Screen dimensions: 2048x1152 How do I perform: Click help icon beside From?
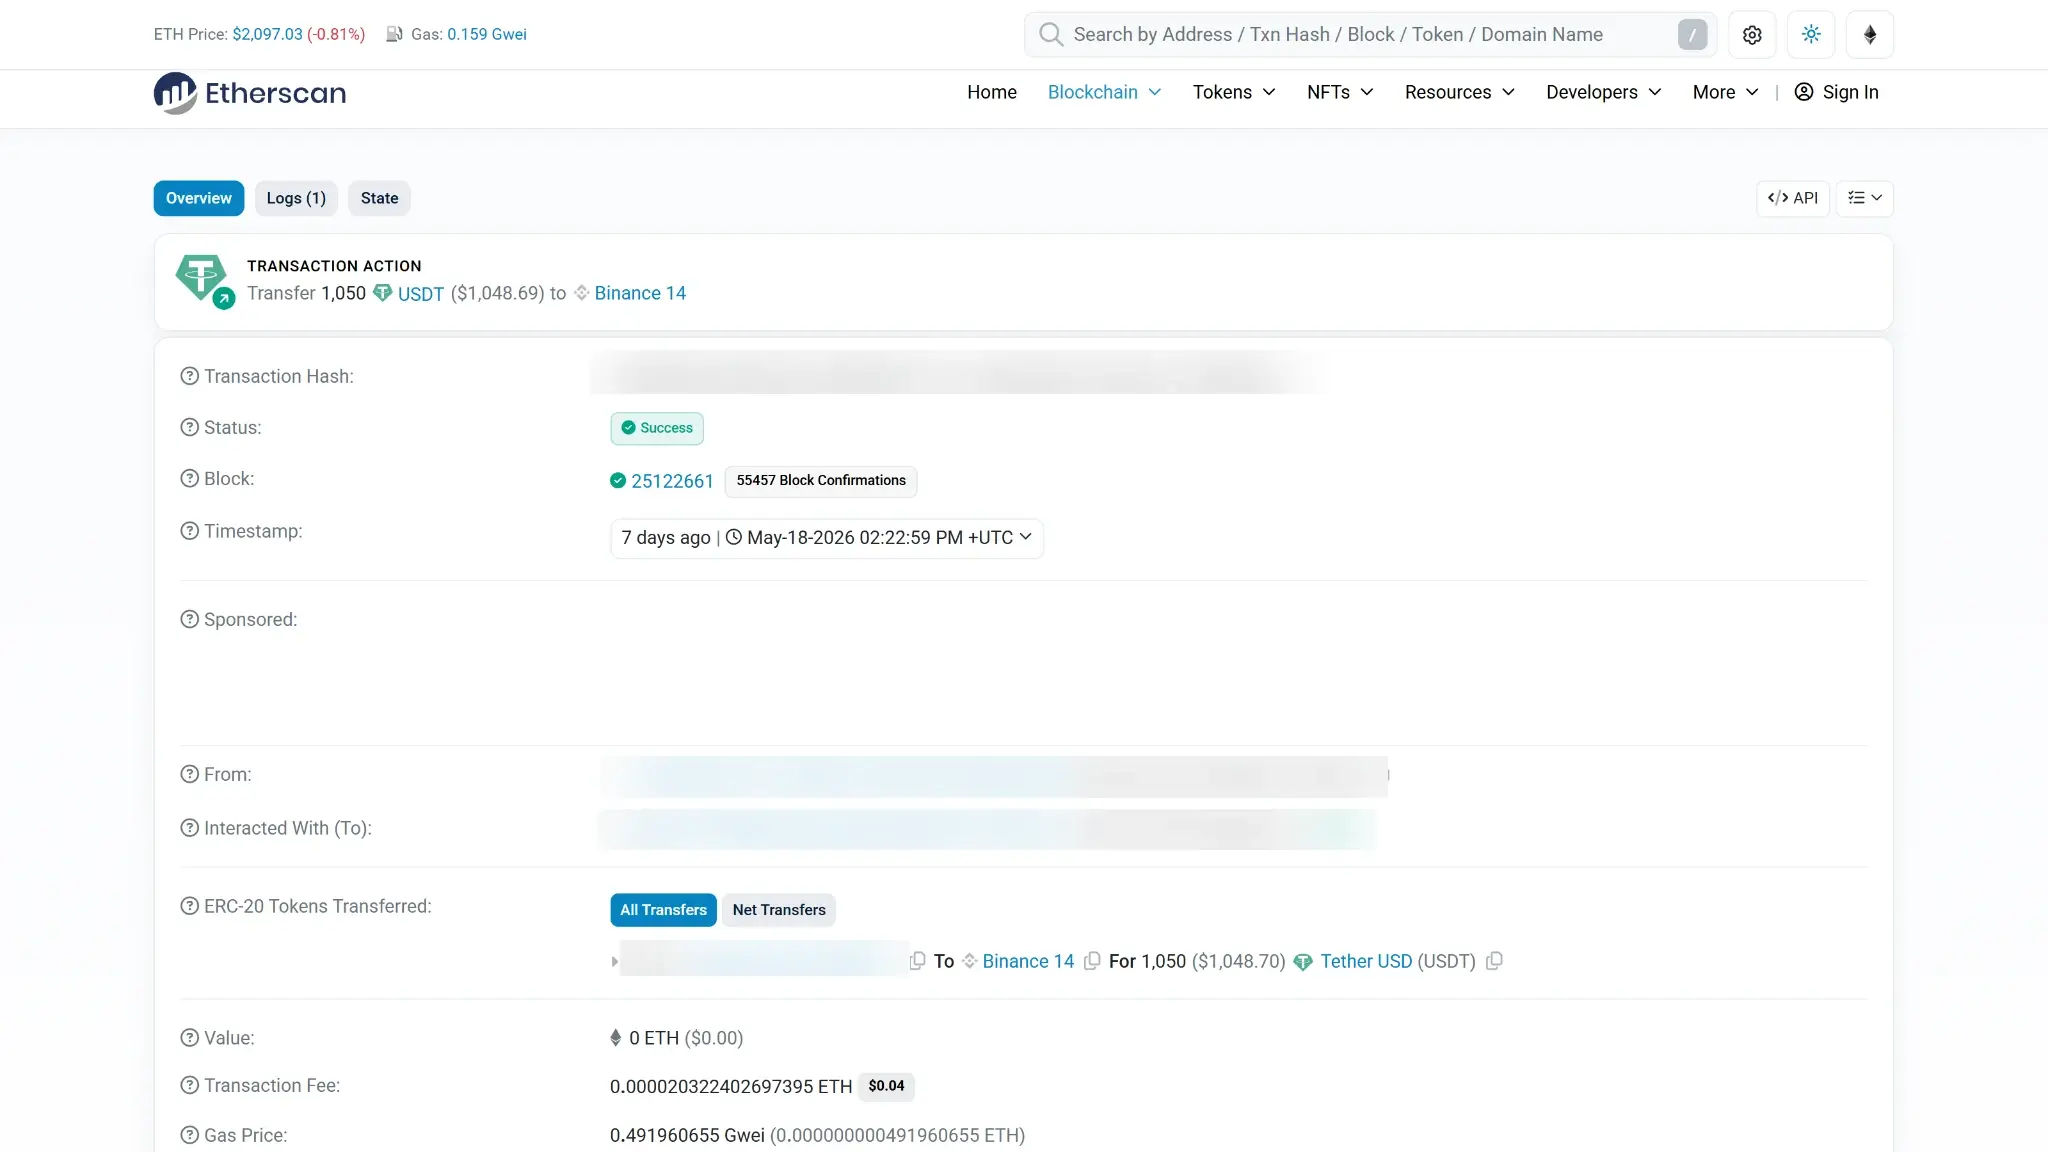tap(189, 774)
